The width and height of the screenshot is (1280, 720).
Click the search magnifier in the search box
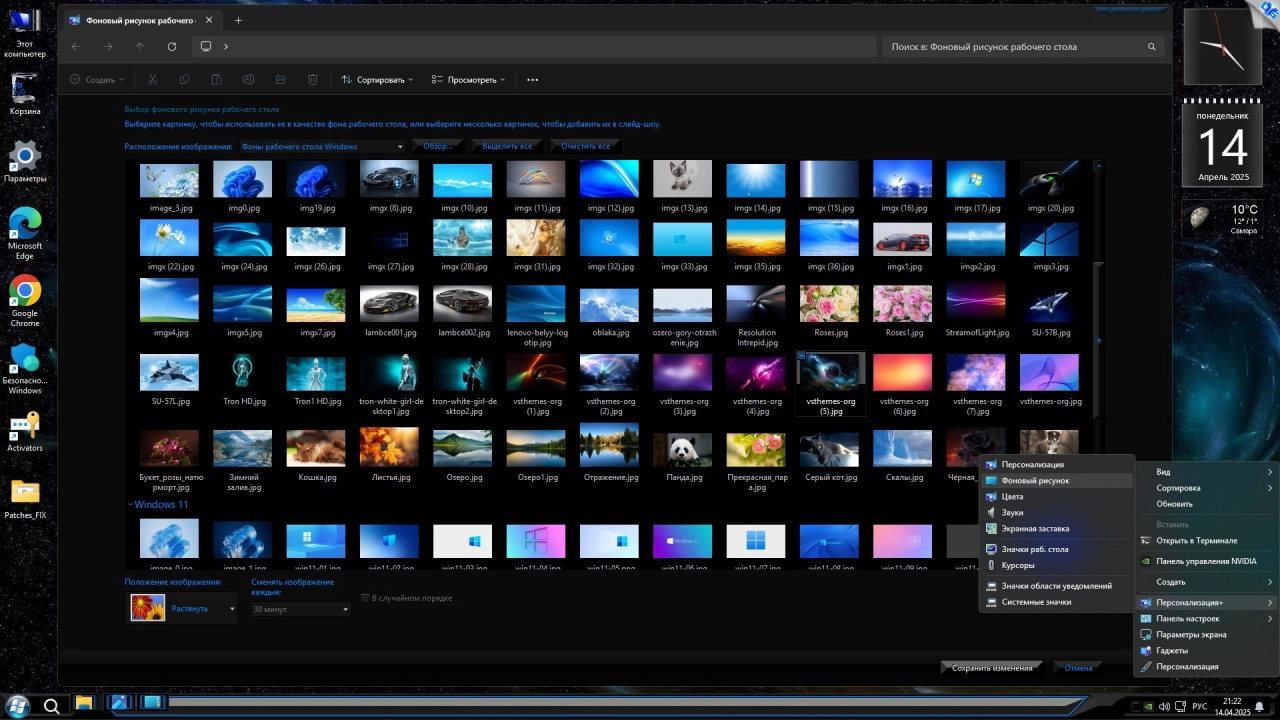click(1152, 47)
